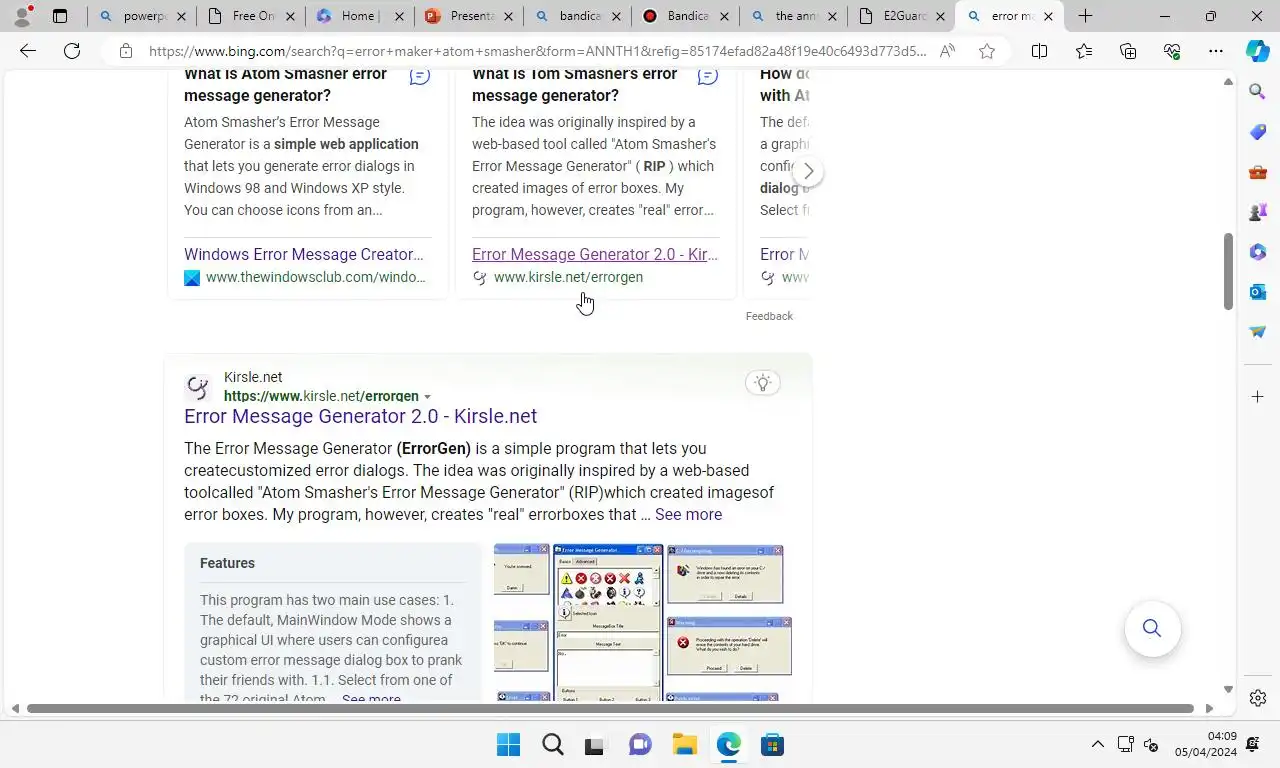Image resolution: width=1280 pixels, height=768 pixels.
Task: Open the Error Message Generator screenshot thumbnail
Action: point(607,622)
